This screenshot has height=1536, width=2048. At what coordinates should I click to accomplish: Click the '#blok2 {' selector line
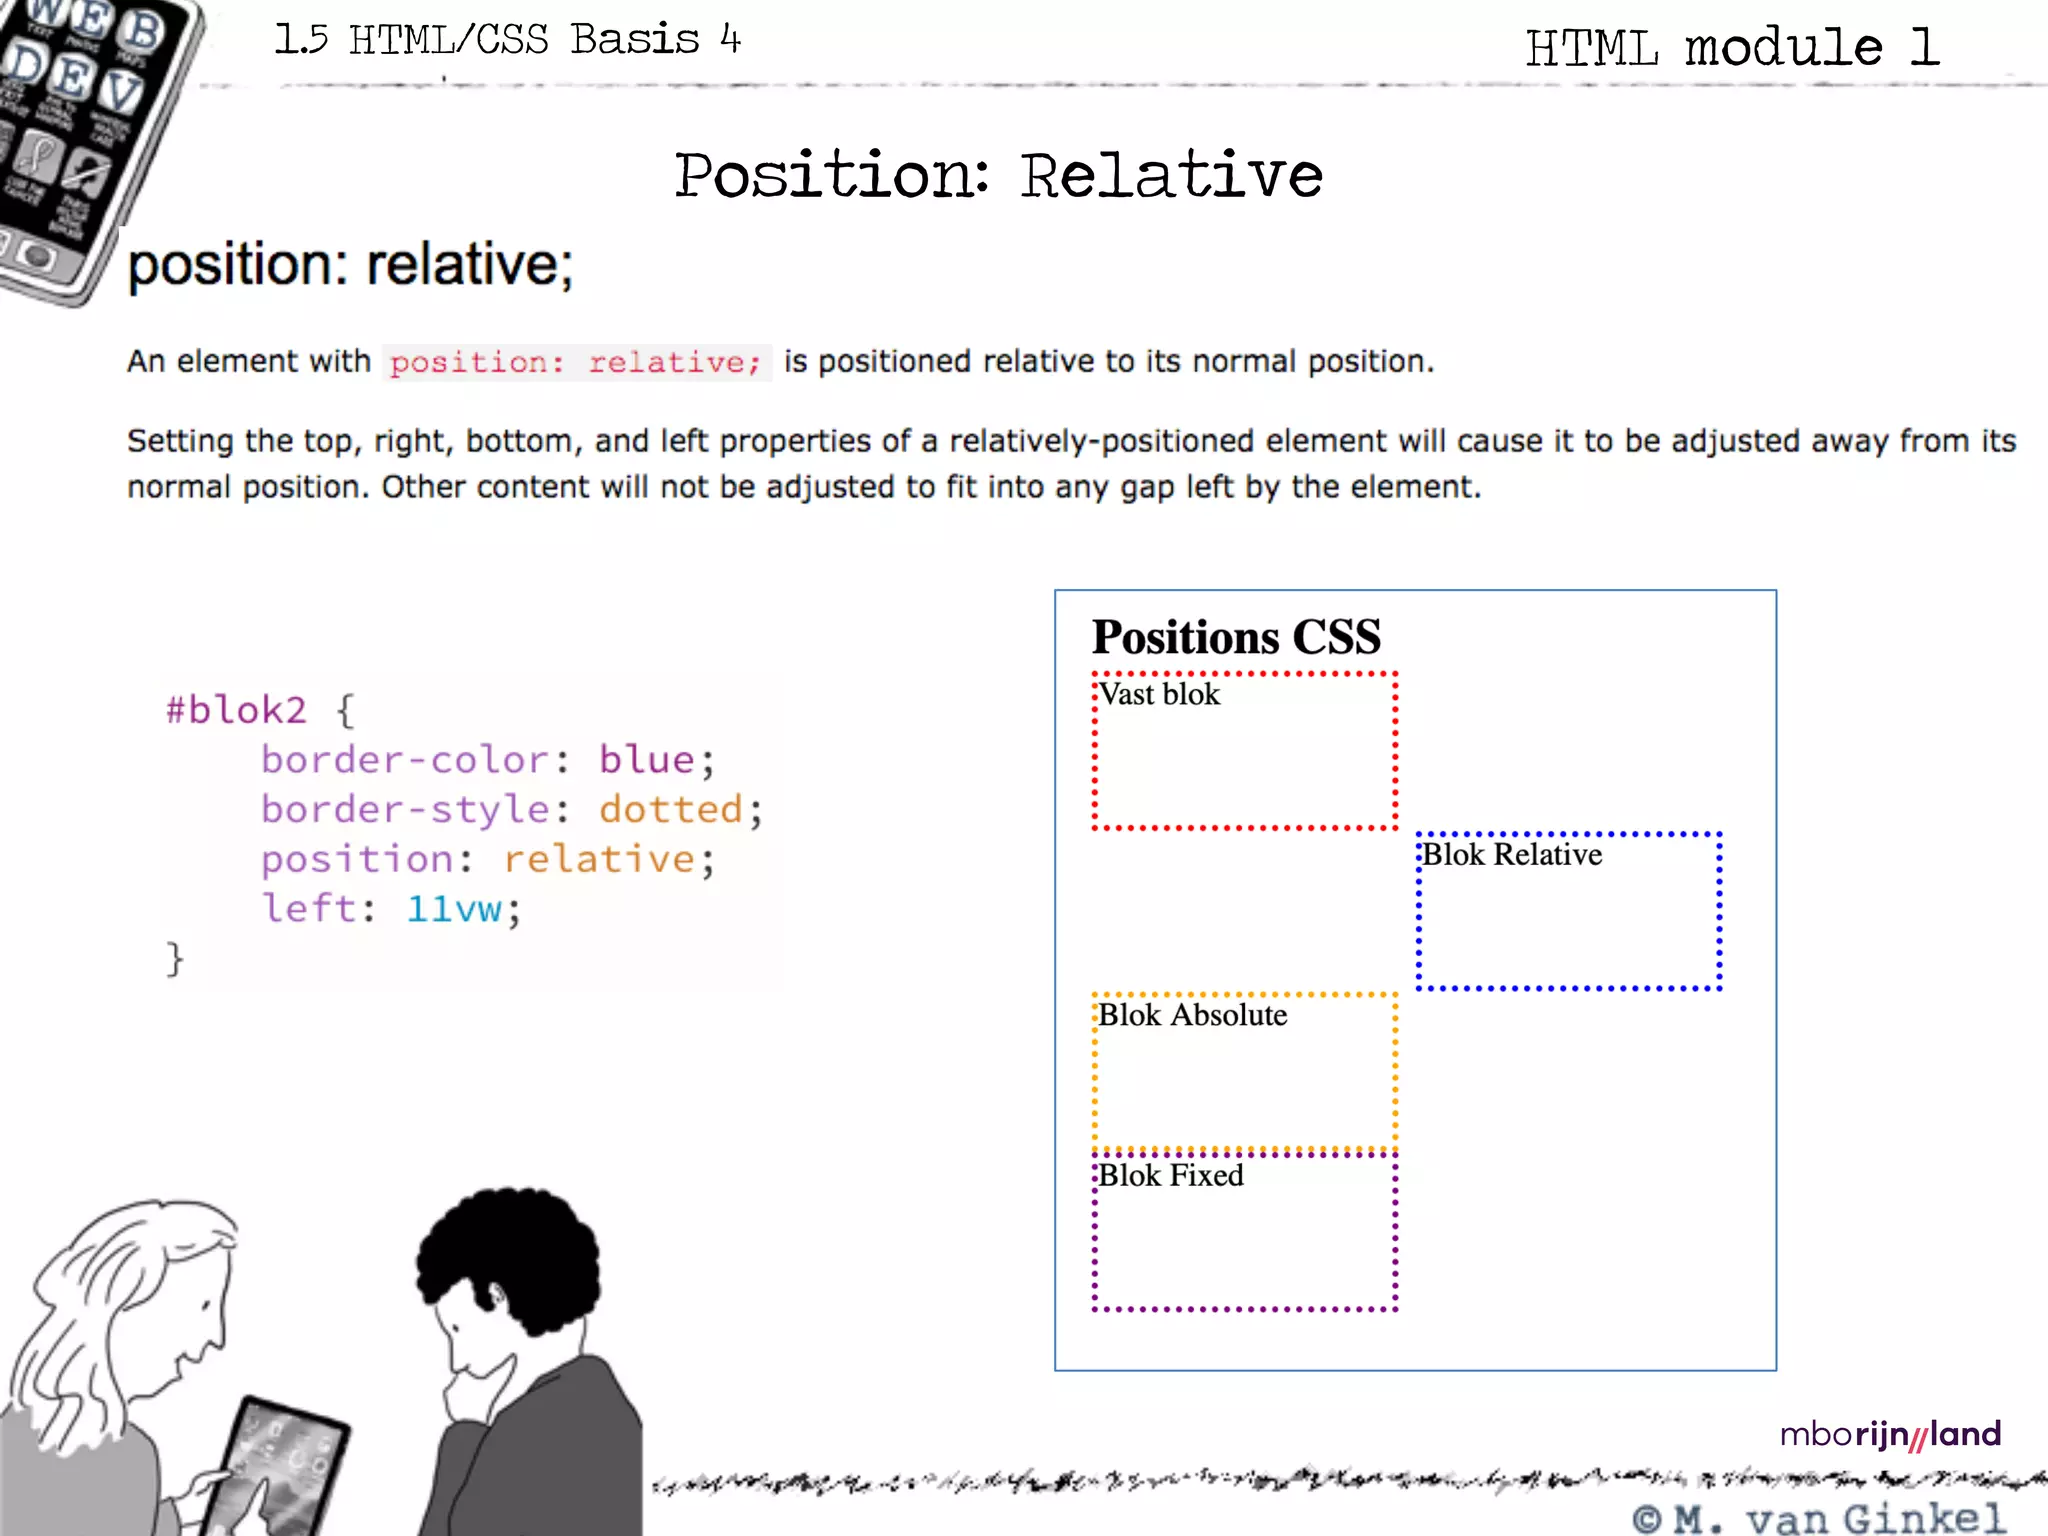pos(260,710)
